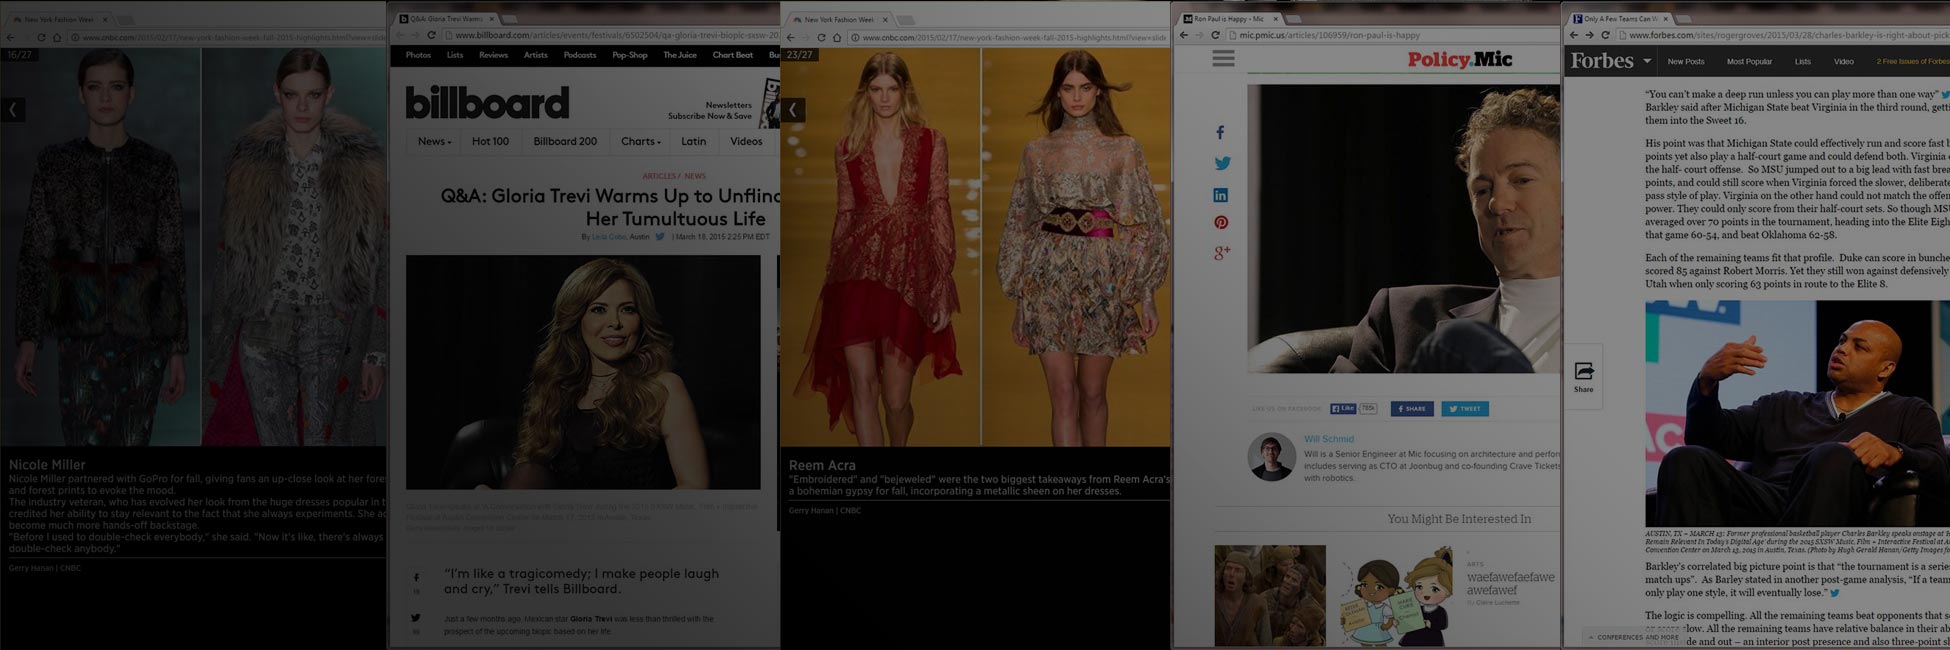
Task: Click the Mic address bar URL
Action: 1330,35
